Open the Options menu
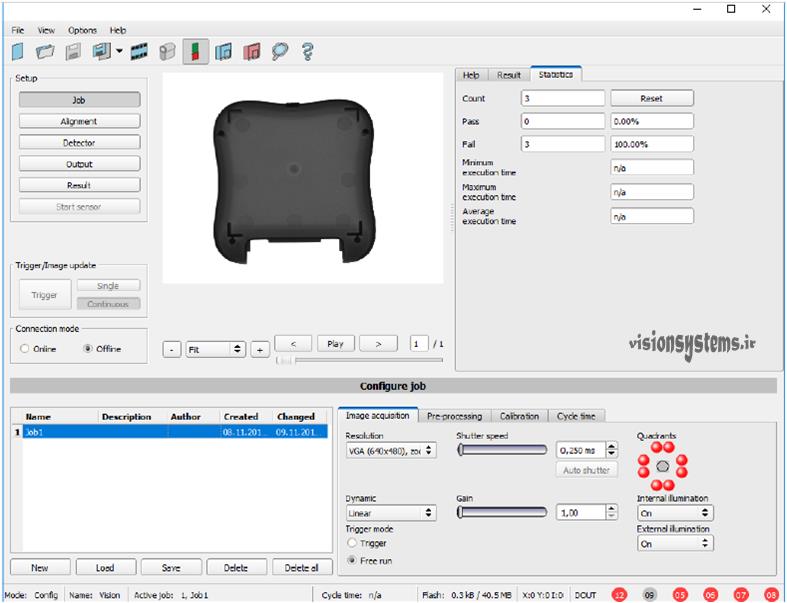The width and height of the screenshot is (787, 603). point(82,31)
